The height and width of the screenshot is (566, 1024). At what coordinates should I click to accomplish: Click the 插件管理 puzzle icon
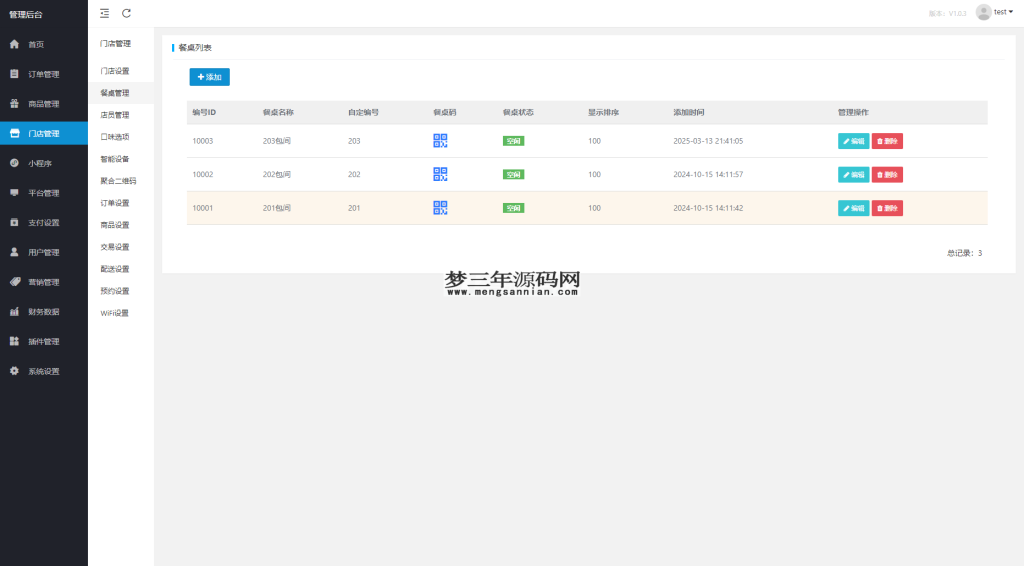14,341
